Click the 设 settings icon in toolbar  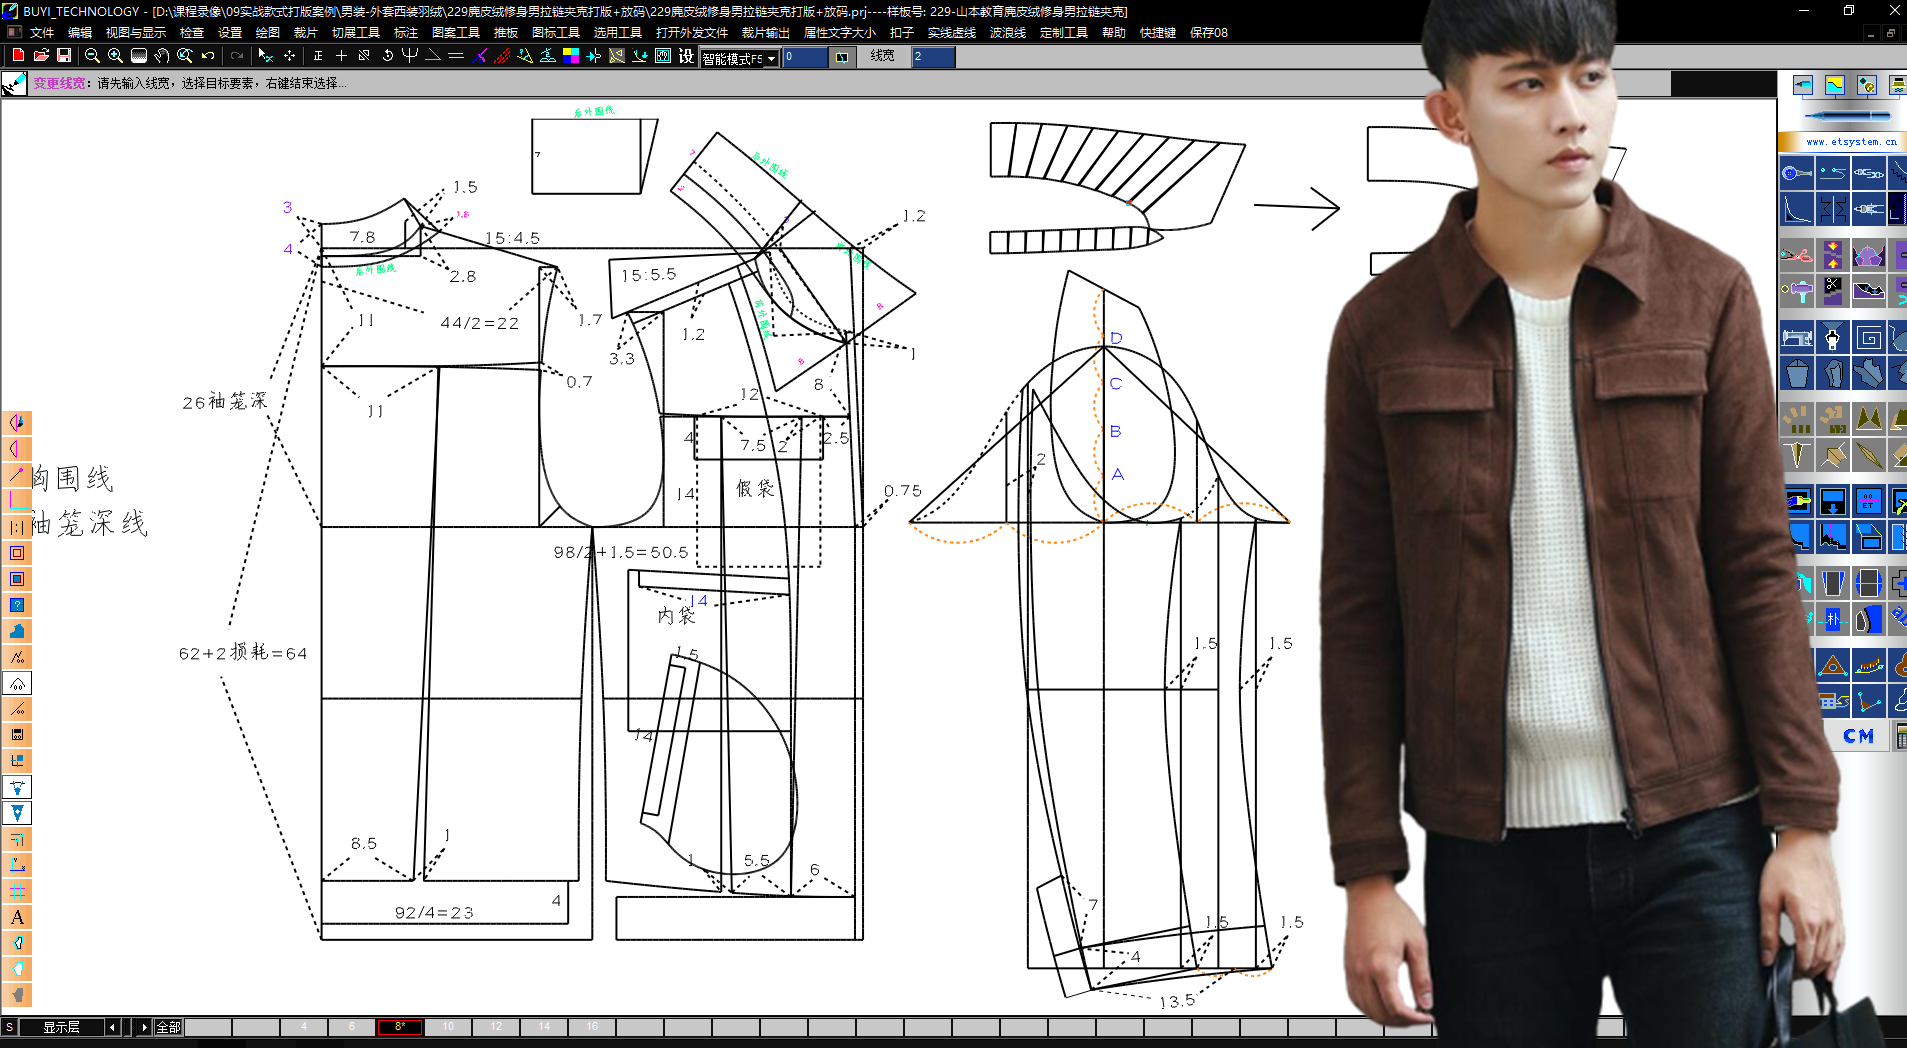coord(686,56)
